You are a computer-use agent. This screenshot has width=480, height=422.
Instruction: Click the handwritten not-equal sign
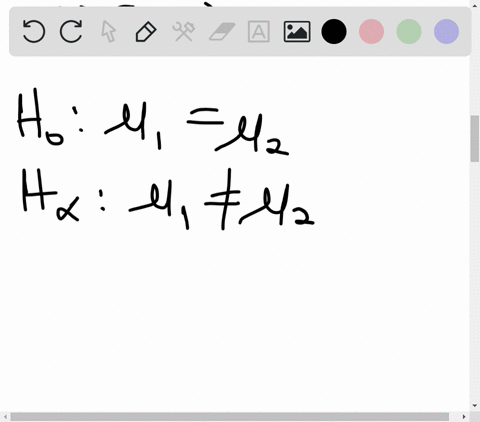222,199
